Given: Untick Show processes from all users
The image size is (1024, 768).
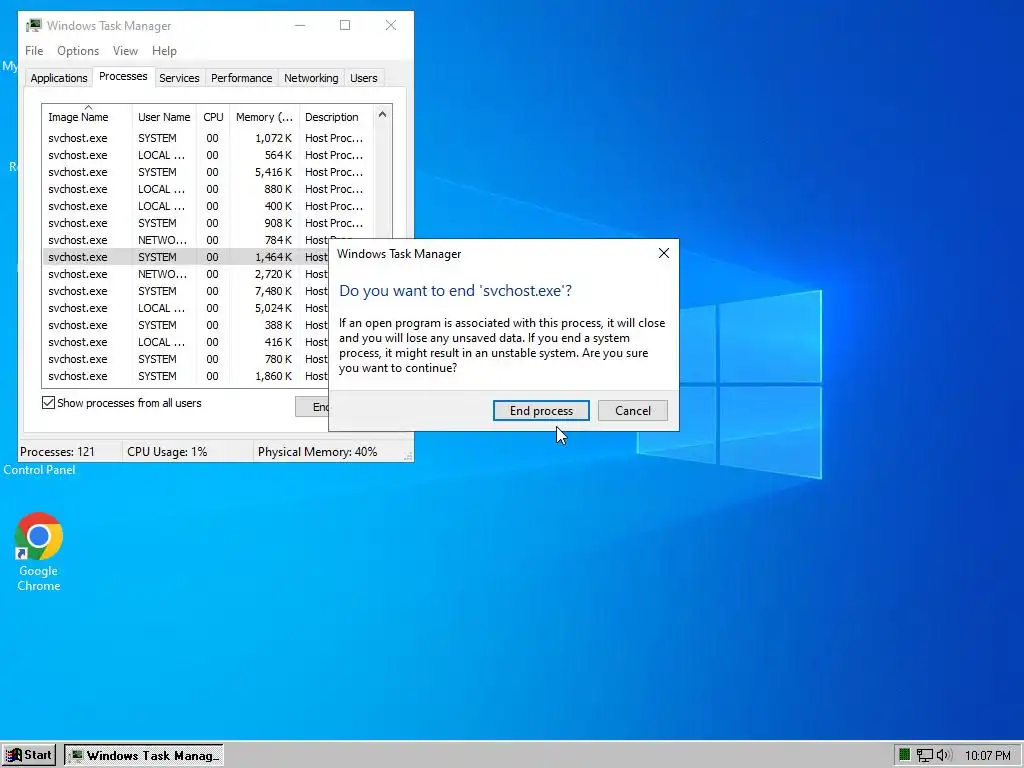Looking at the screenshot, I should [48, 403].
